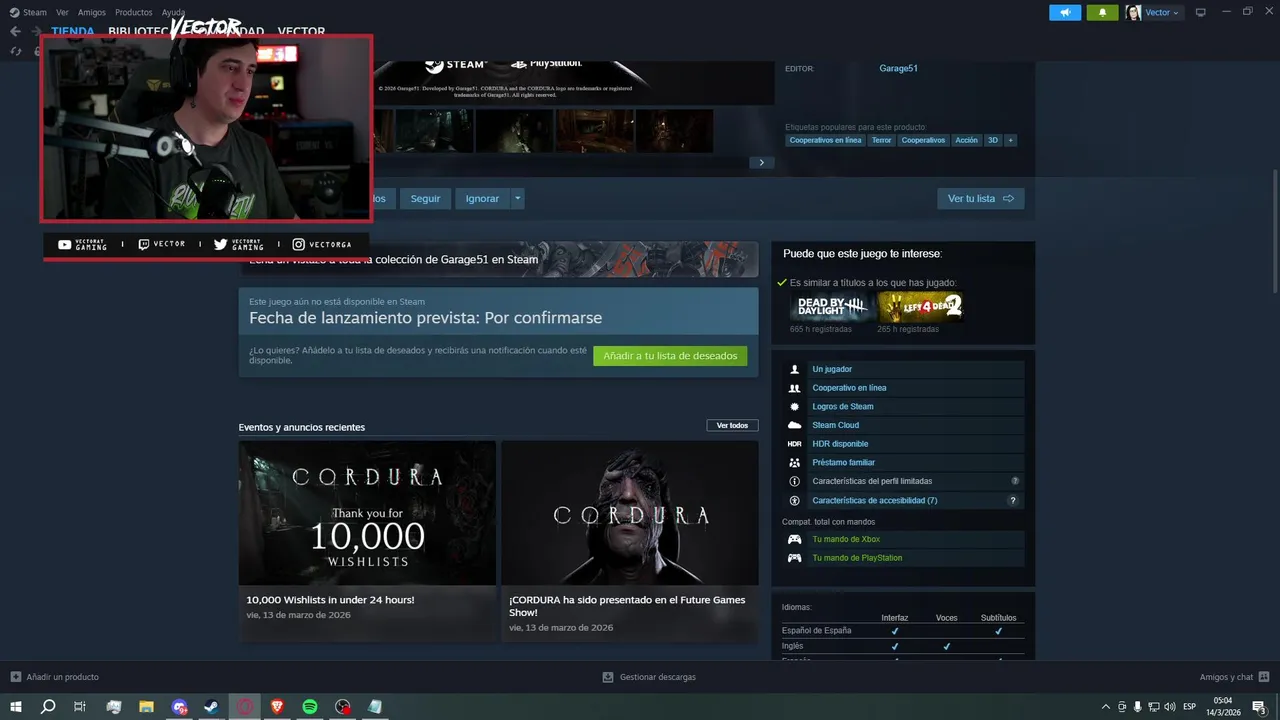The image size is (1280, 720).
Task: Click Añadir un producto at bottom
Action: [55, 677]
